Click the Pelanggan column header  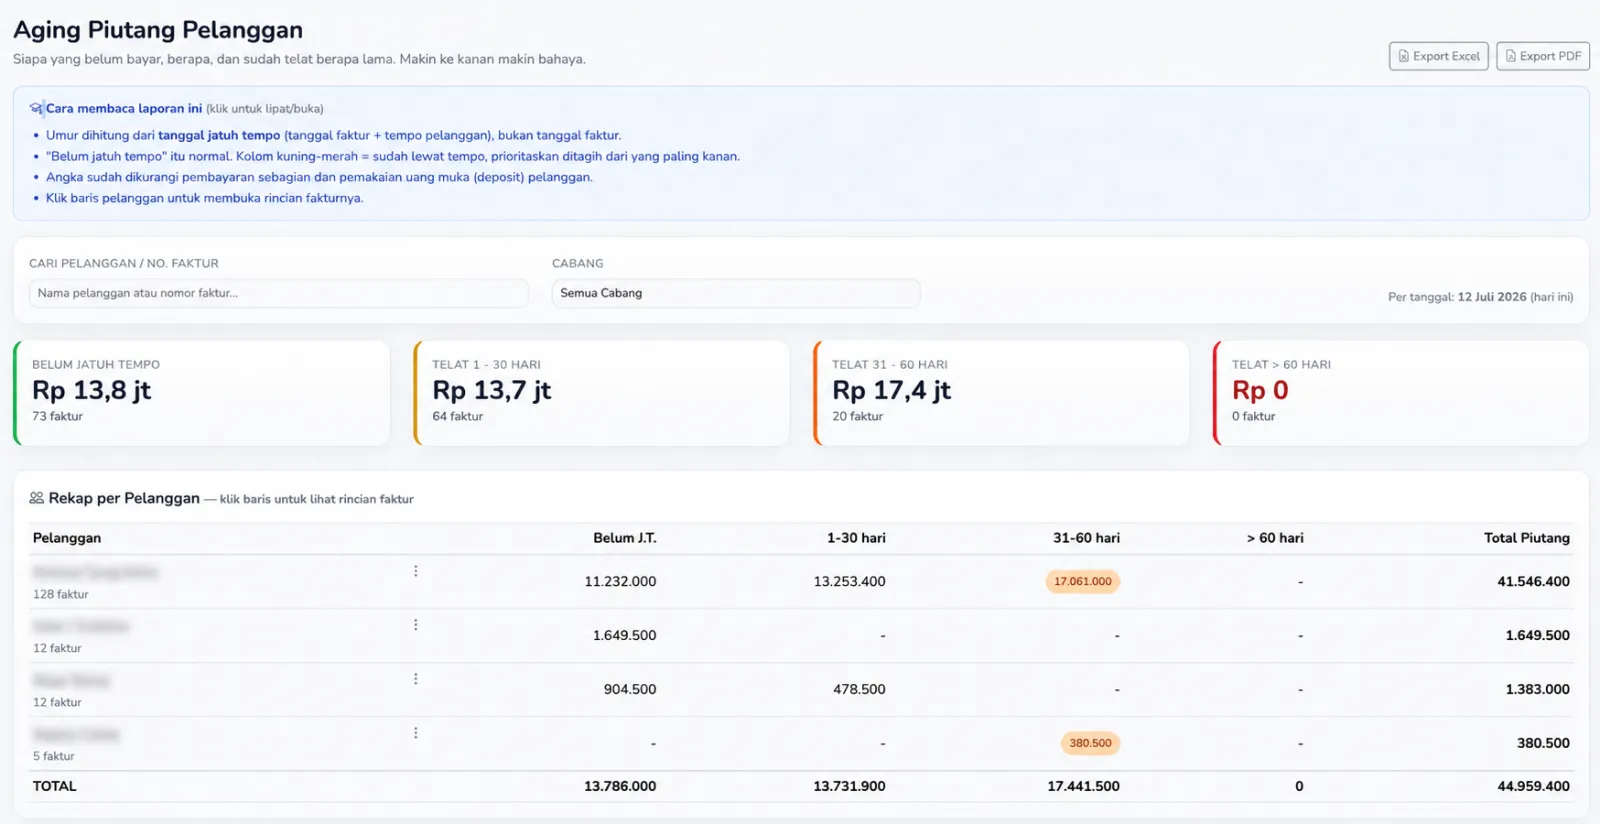(67, 538)
